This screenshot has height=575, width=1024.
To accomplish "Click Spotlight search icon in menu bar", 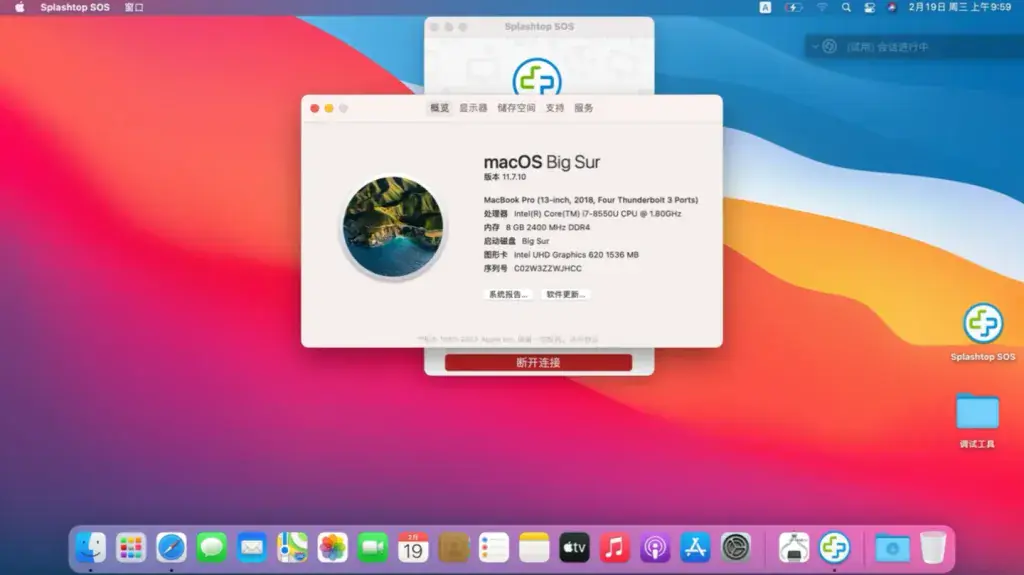I will click(846, 7).
